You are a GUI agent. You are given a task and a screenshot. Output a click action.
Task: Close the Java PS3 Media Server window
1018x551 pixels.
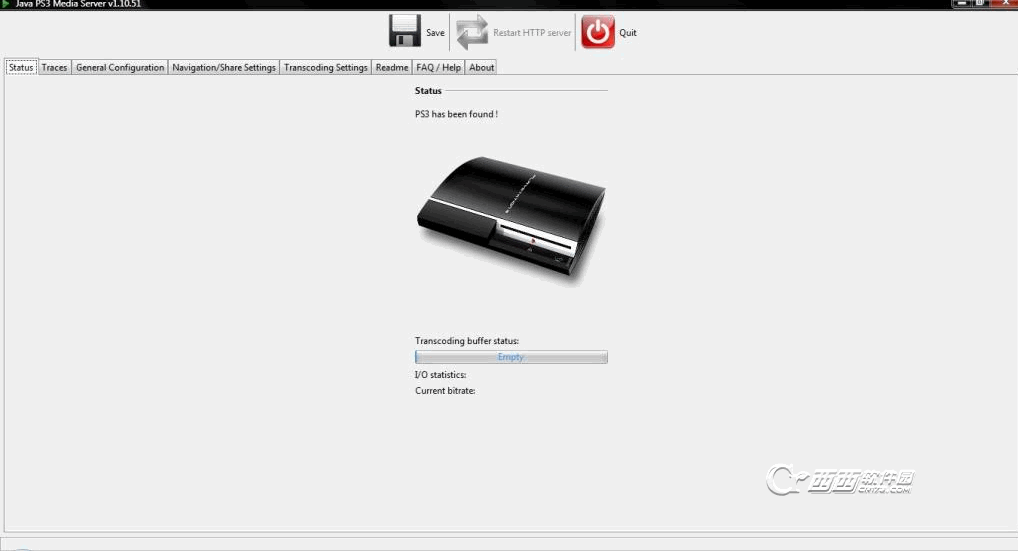point(1004,3)
